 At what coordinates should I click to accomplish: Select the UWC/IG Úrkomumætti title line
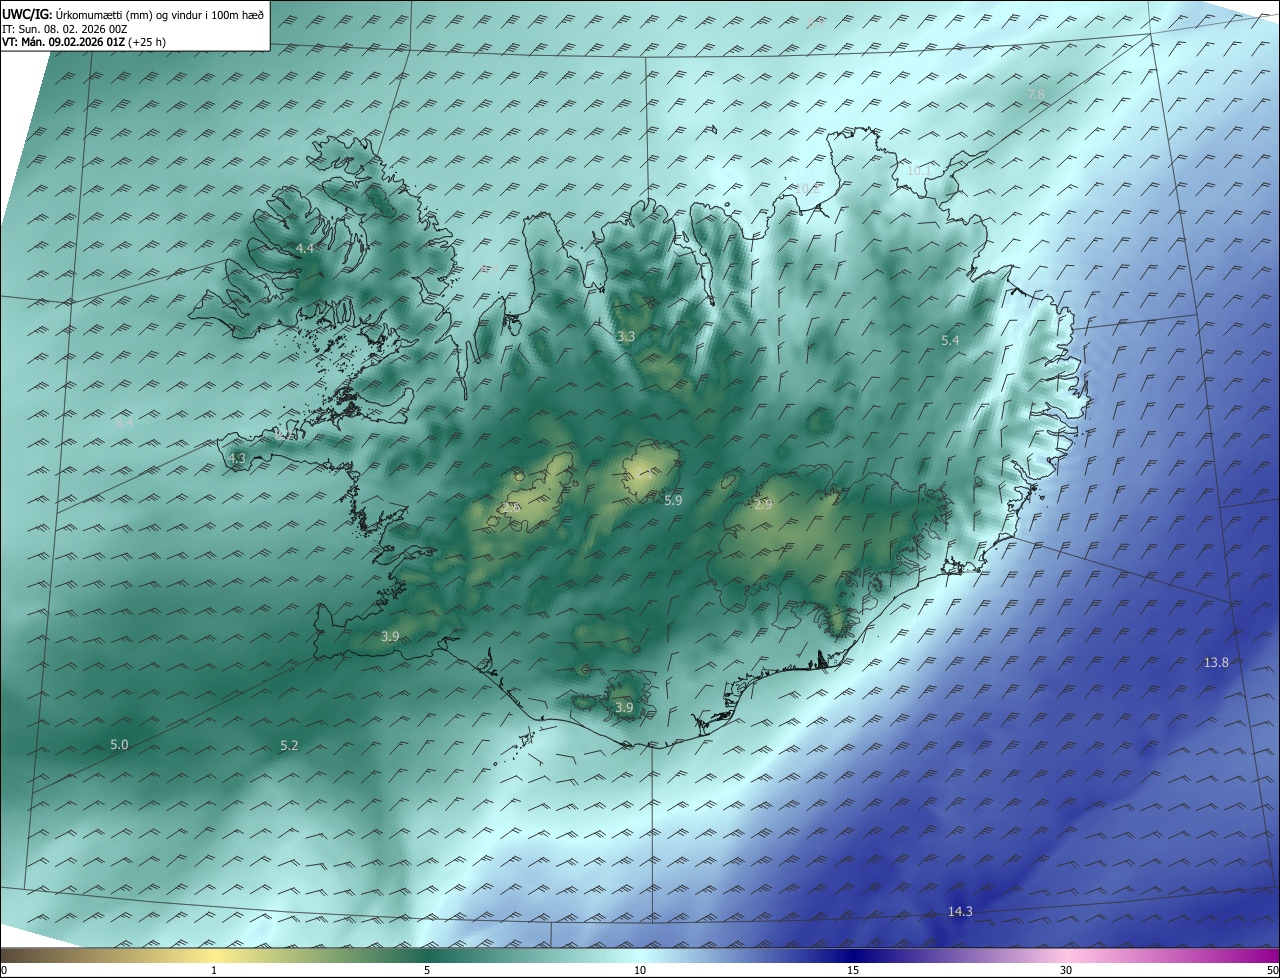[133, 14]
